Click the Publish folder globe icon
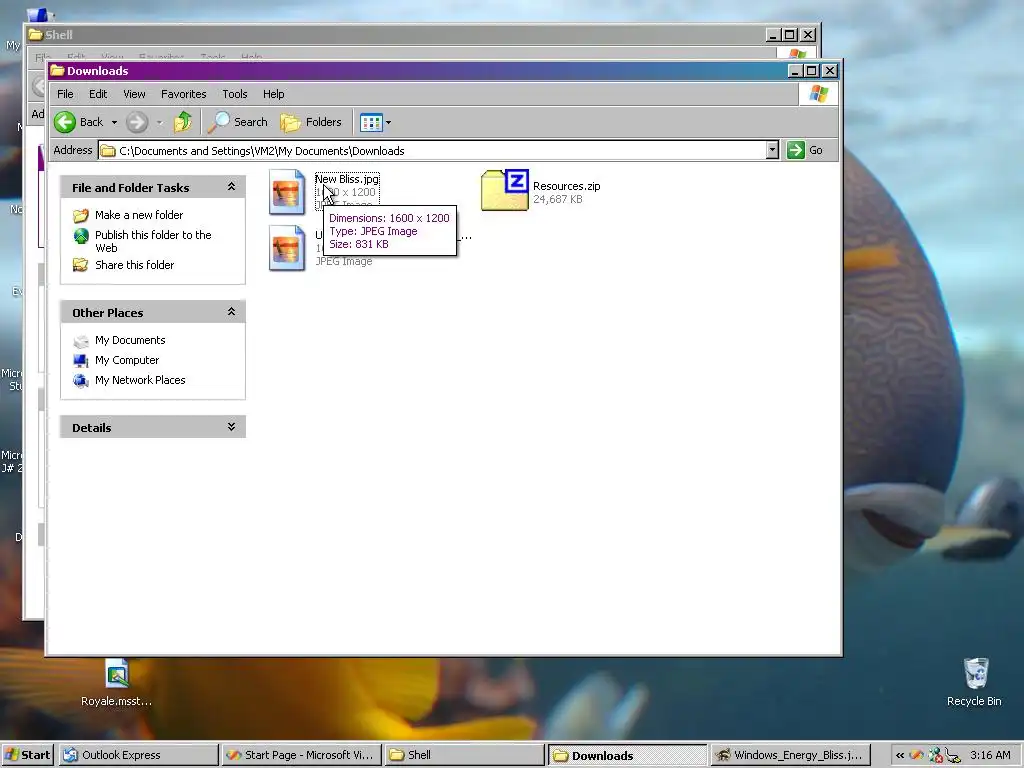This screenshot has width=1024, height=768. point(81,236)
